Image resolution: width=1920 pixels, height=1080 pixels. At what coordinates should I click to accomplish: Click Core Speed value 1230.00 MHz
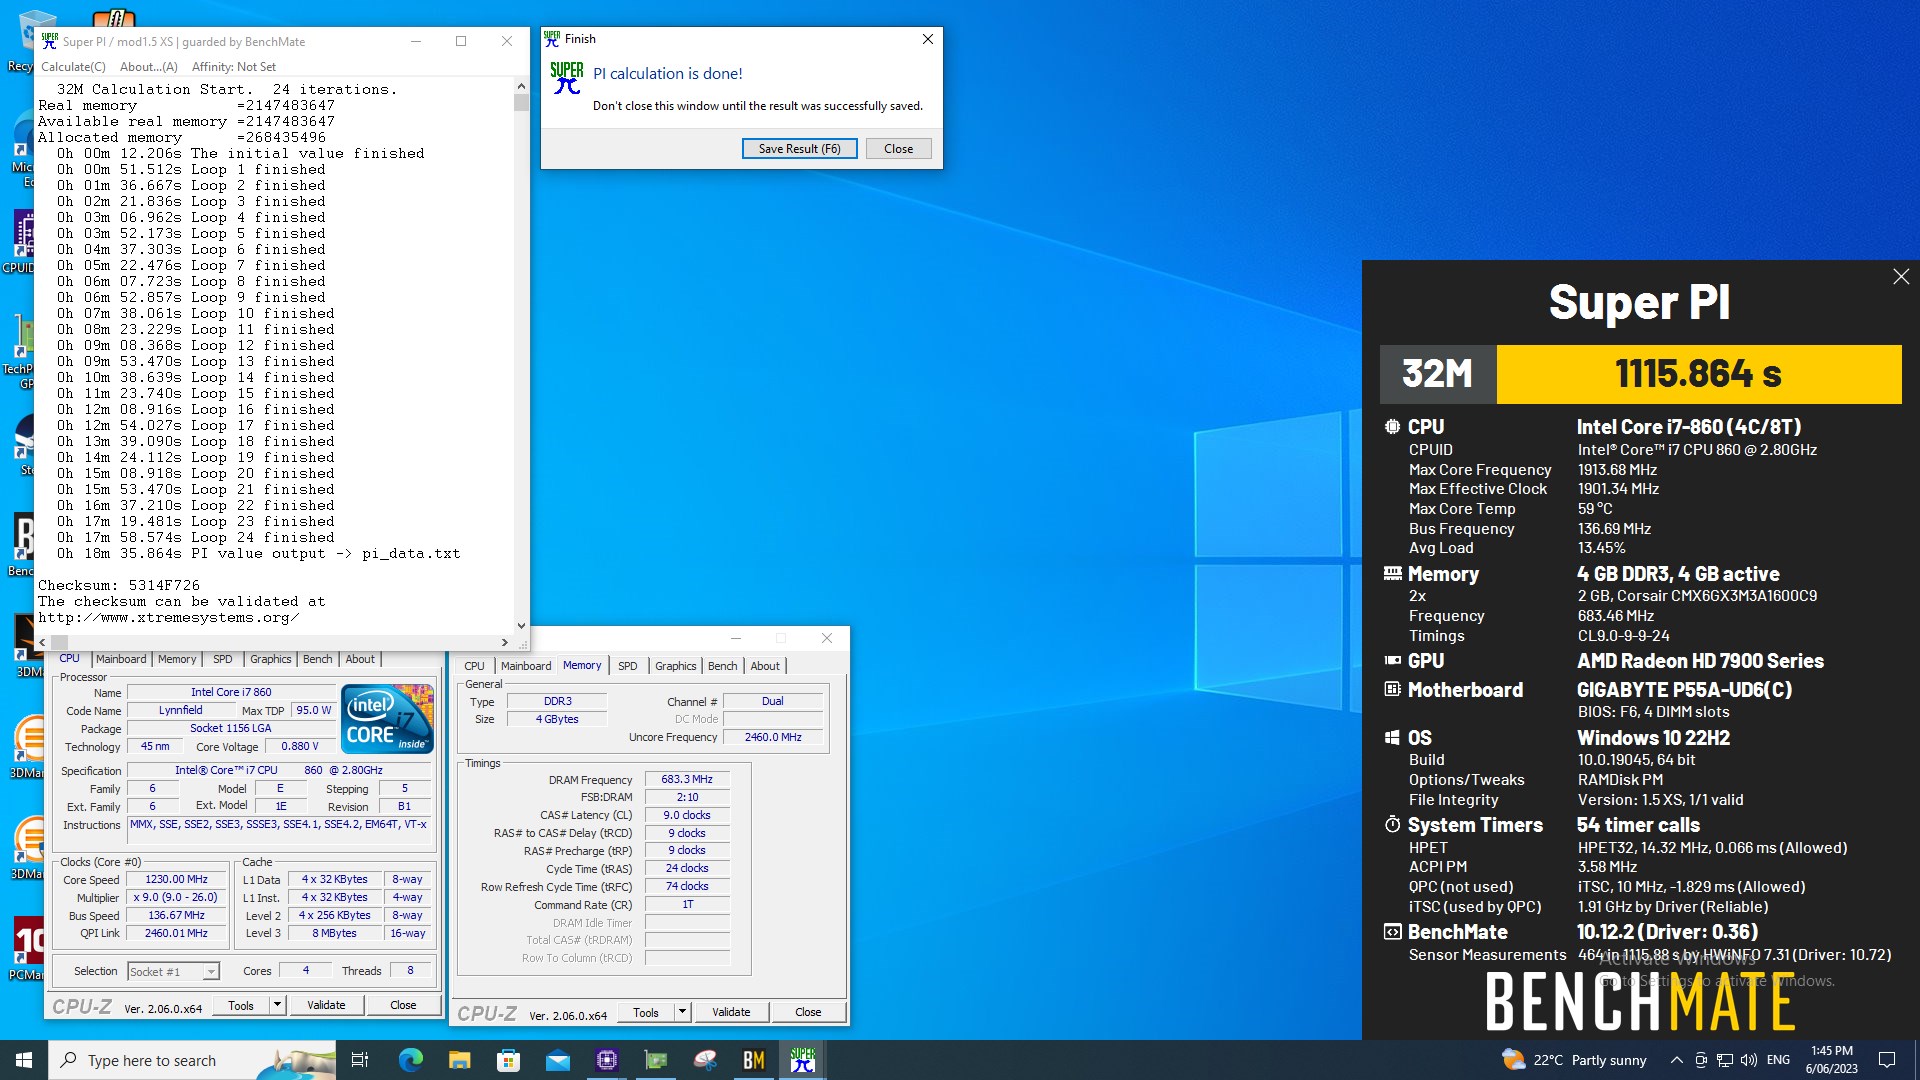click(177, 880)
